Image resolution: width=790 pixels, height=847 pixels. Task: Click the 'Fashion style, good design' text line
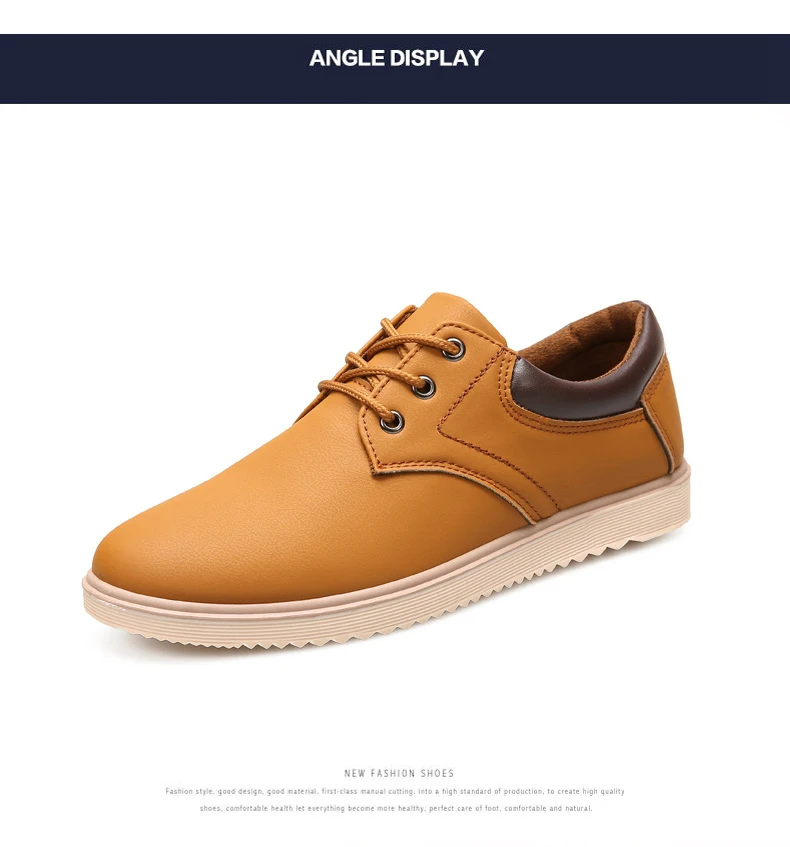click(395, 791)
